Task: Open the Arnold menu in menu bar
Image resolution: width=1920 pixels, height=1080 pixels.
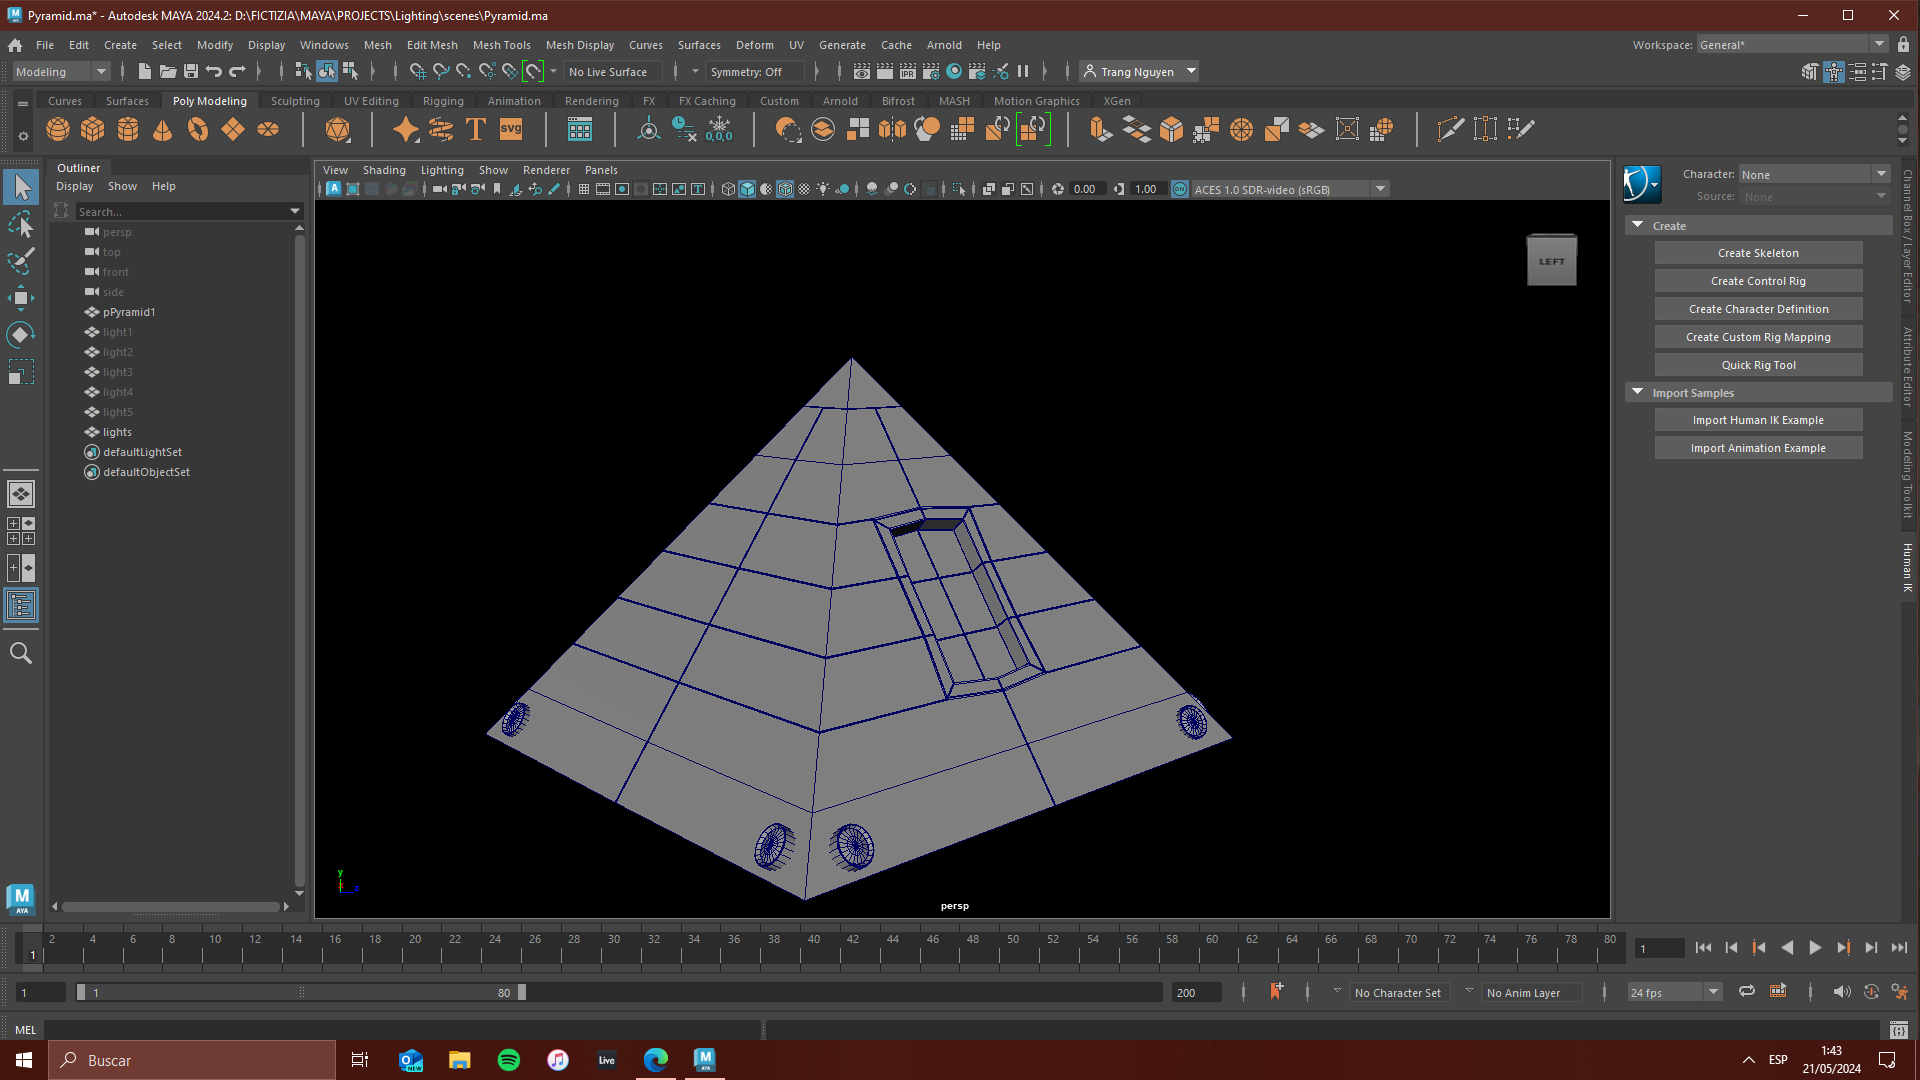Action: coord(944,45)
